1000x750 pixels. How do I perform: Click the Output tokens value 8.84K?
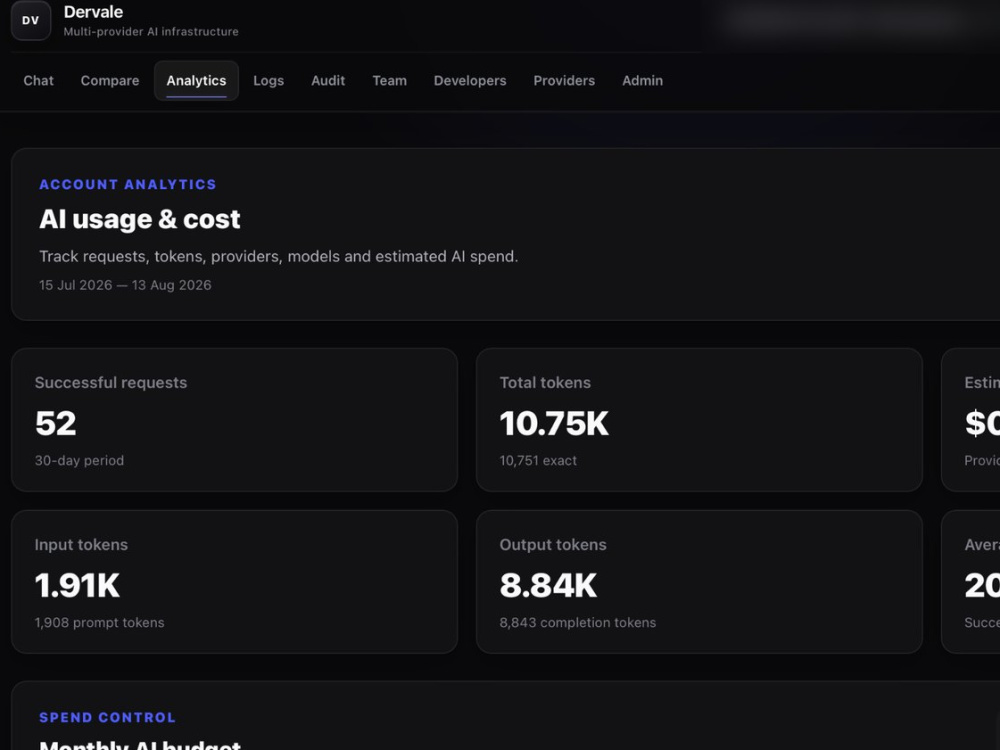point(548,585)
